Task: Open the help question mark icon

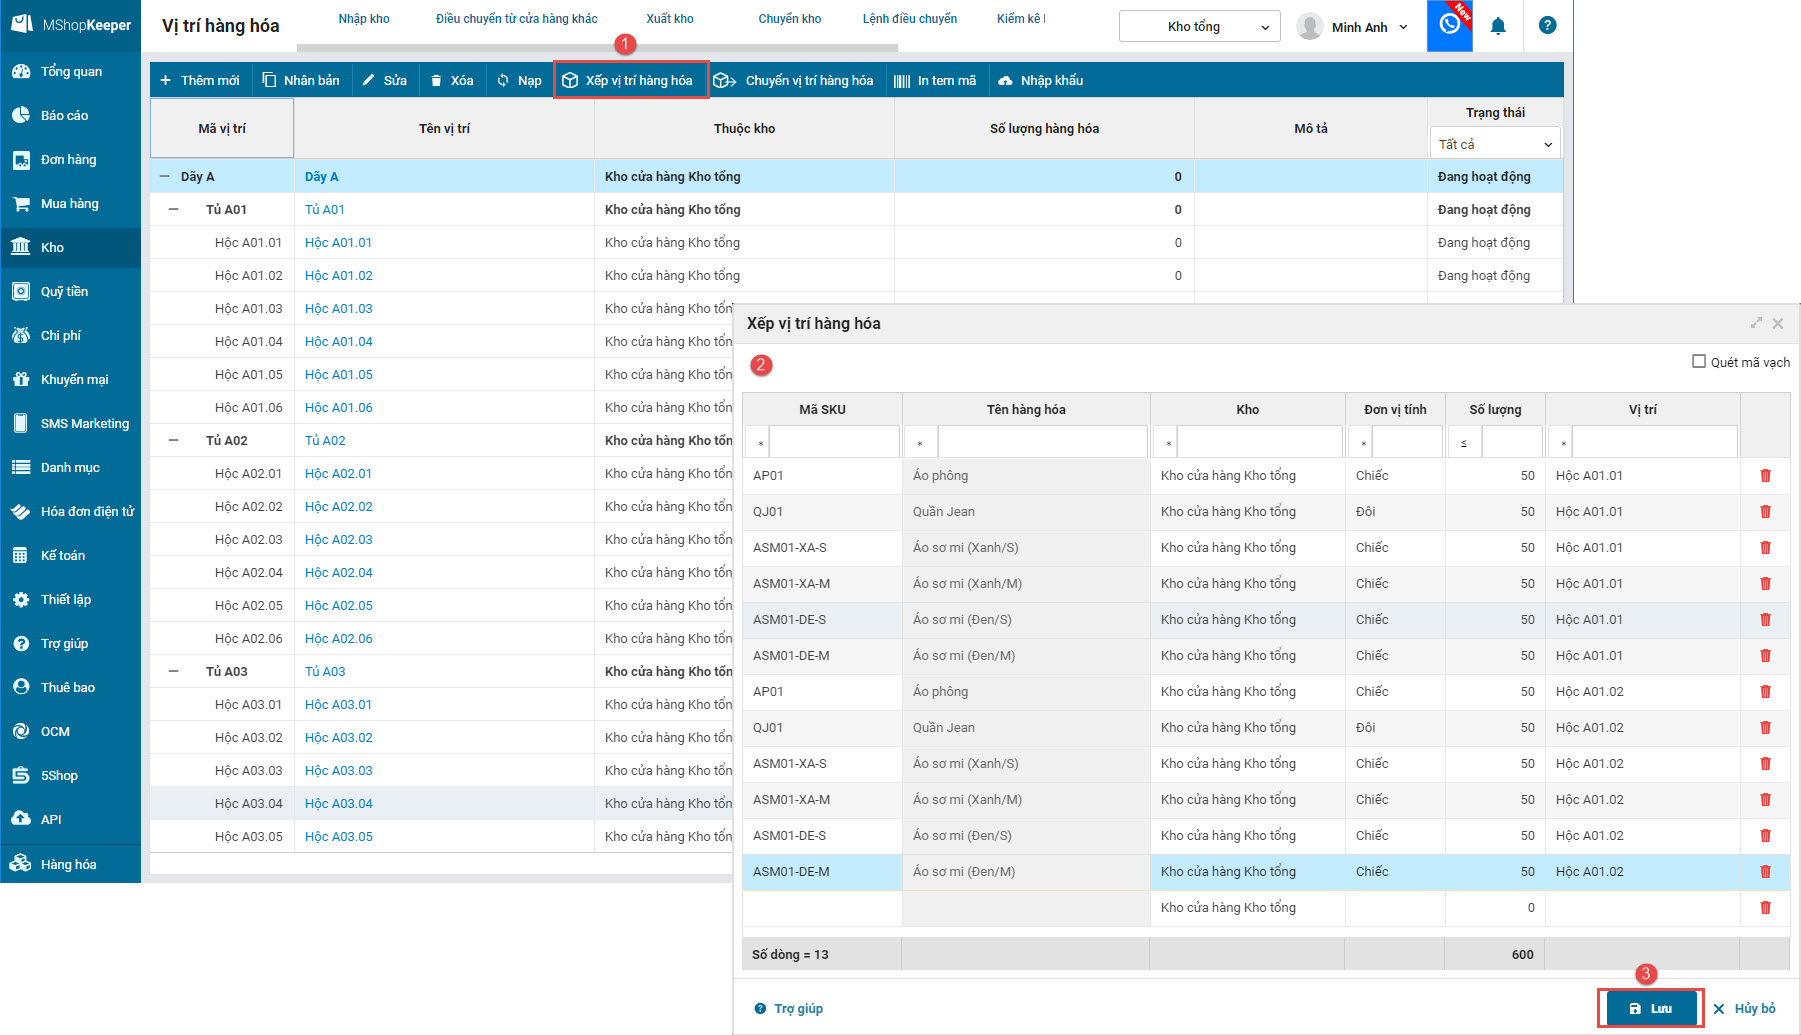Action: click(1547, 26)
